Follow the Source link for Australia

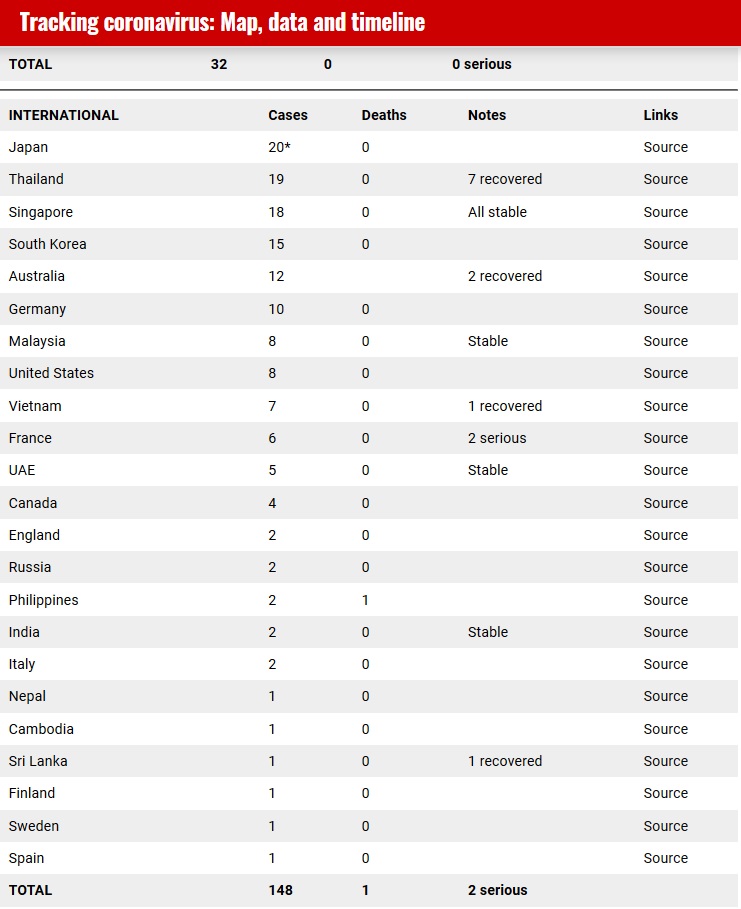point(665,276)
